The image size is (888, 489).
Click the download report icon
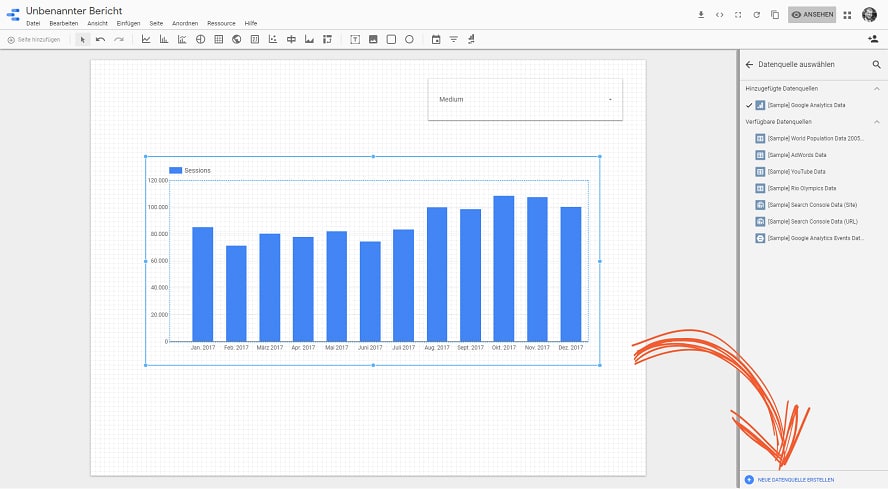click(701, 15)
